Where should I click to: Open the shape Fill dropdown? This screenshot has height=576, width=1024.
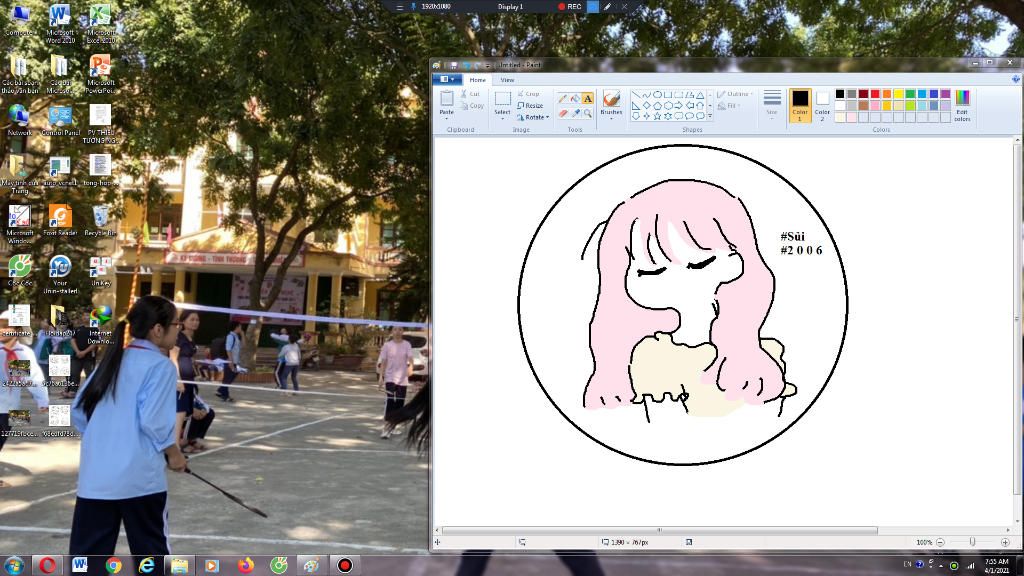[729, 106]
